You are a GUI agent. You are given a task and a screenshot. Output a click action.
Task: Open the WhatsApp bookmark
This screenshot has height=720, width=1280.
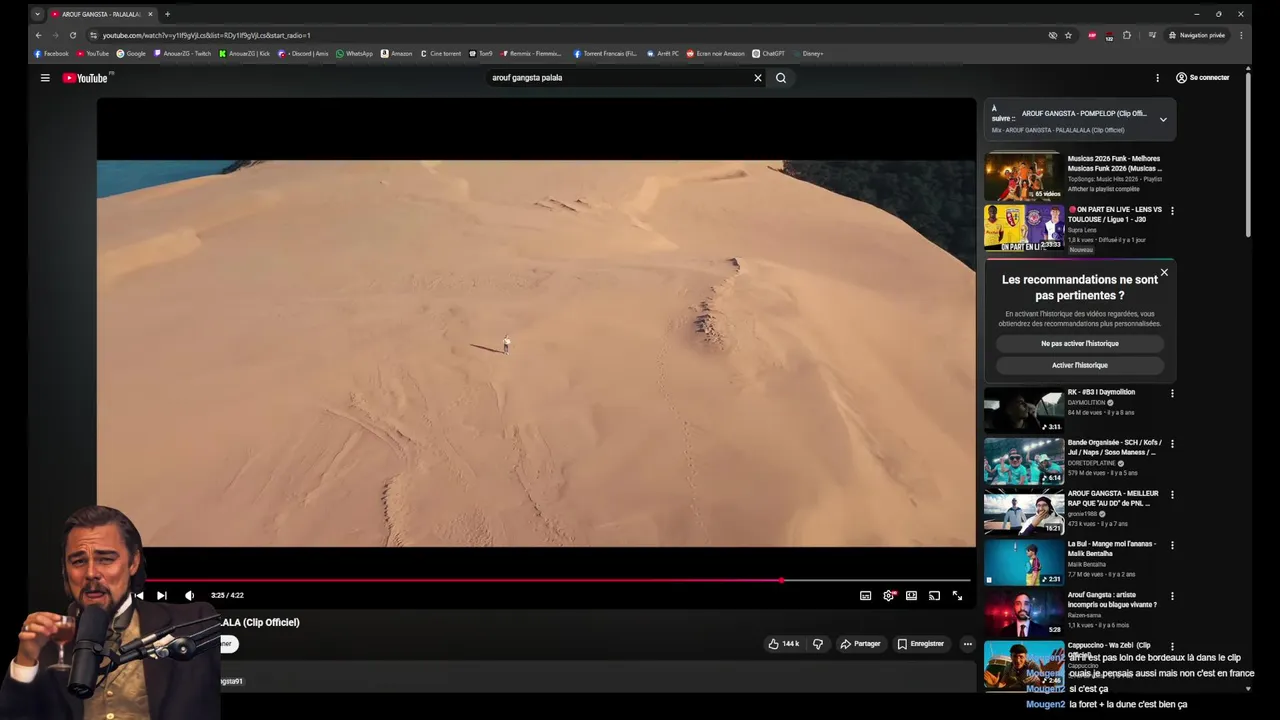tap(354, 54)
